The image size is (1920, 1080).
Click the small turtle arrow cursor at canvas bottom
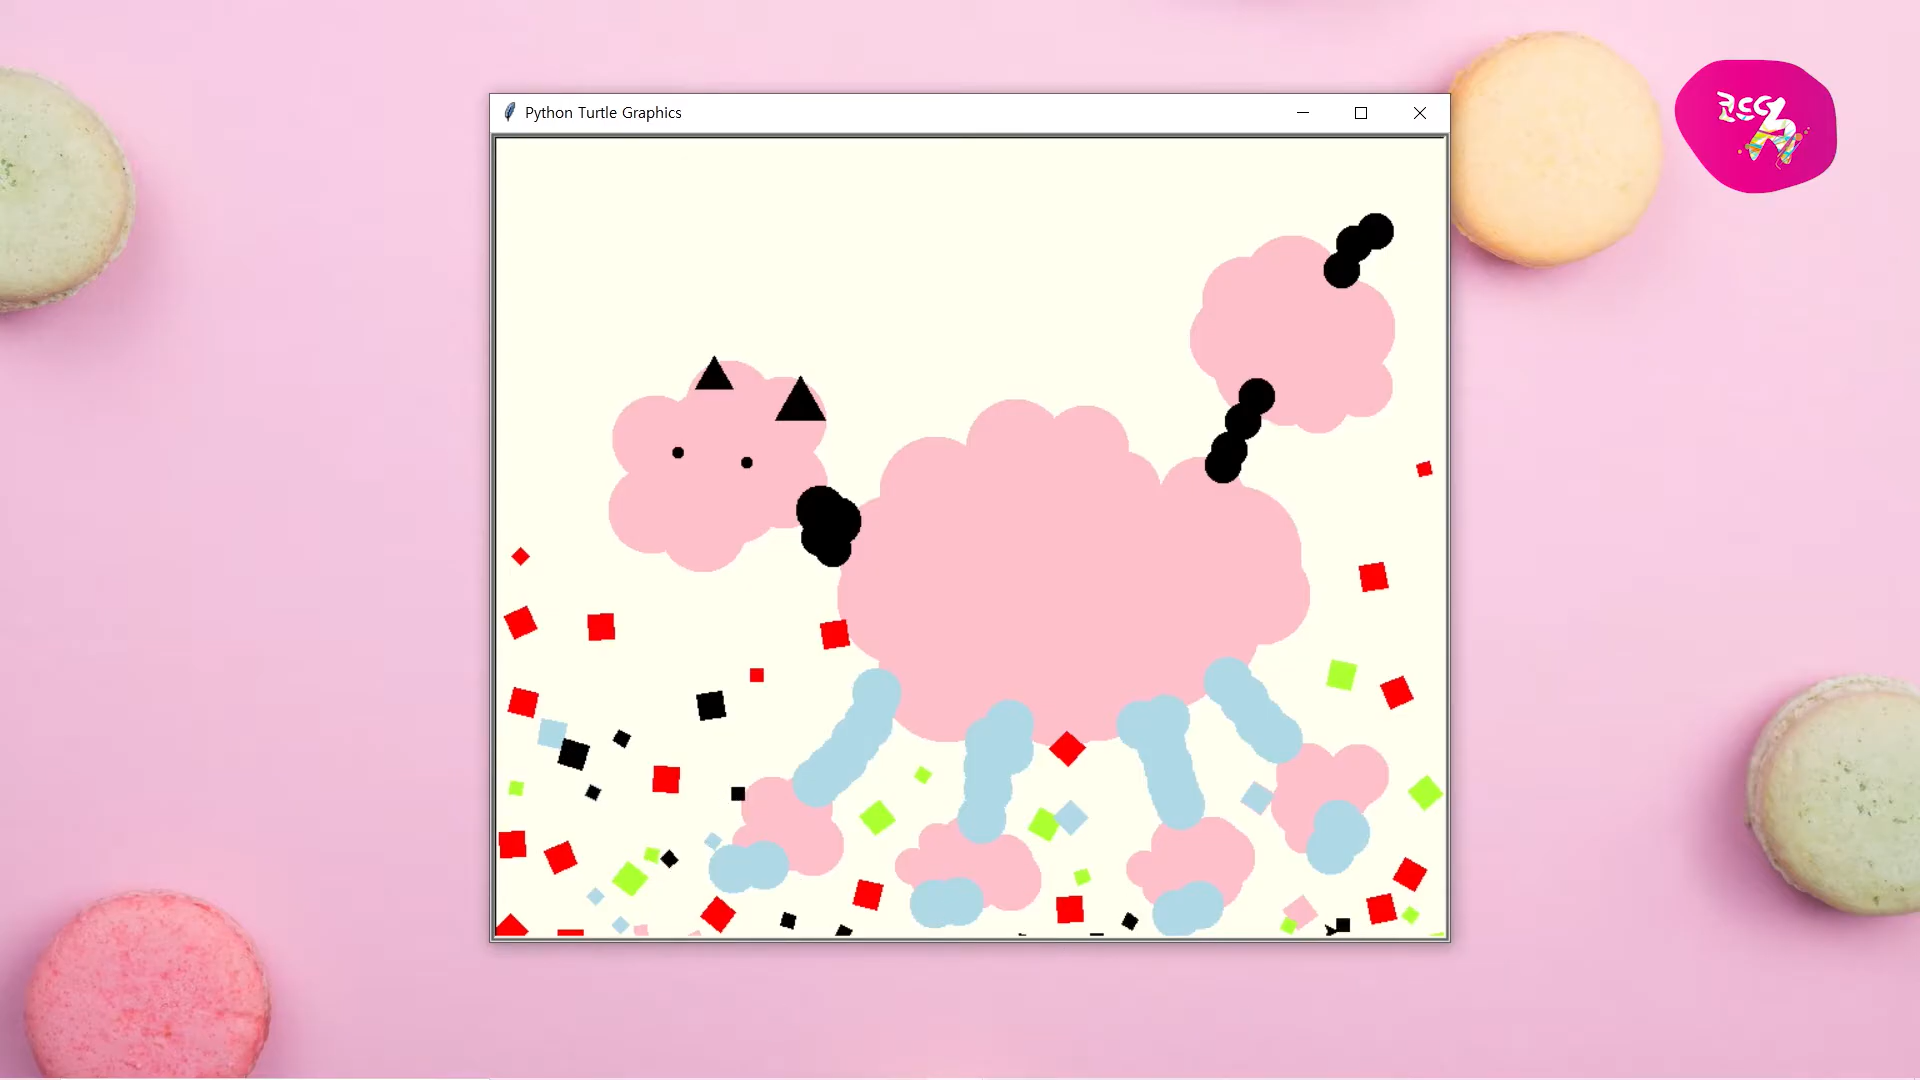tap(1330, 930)
